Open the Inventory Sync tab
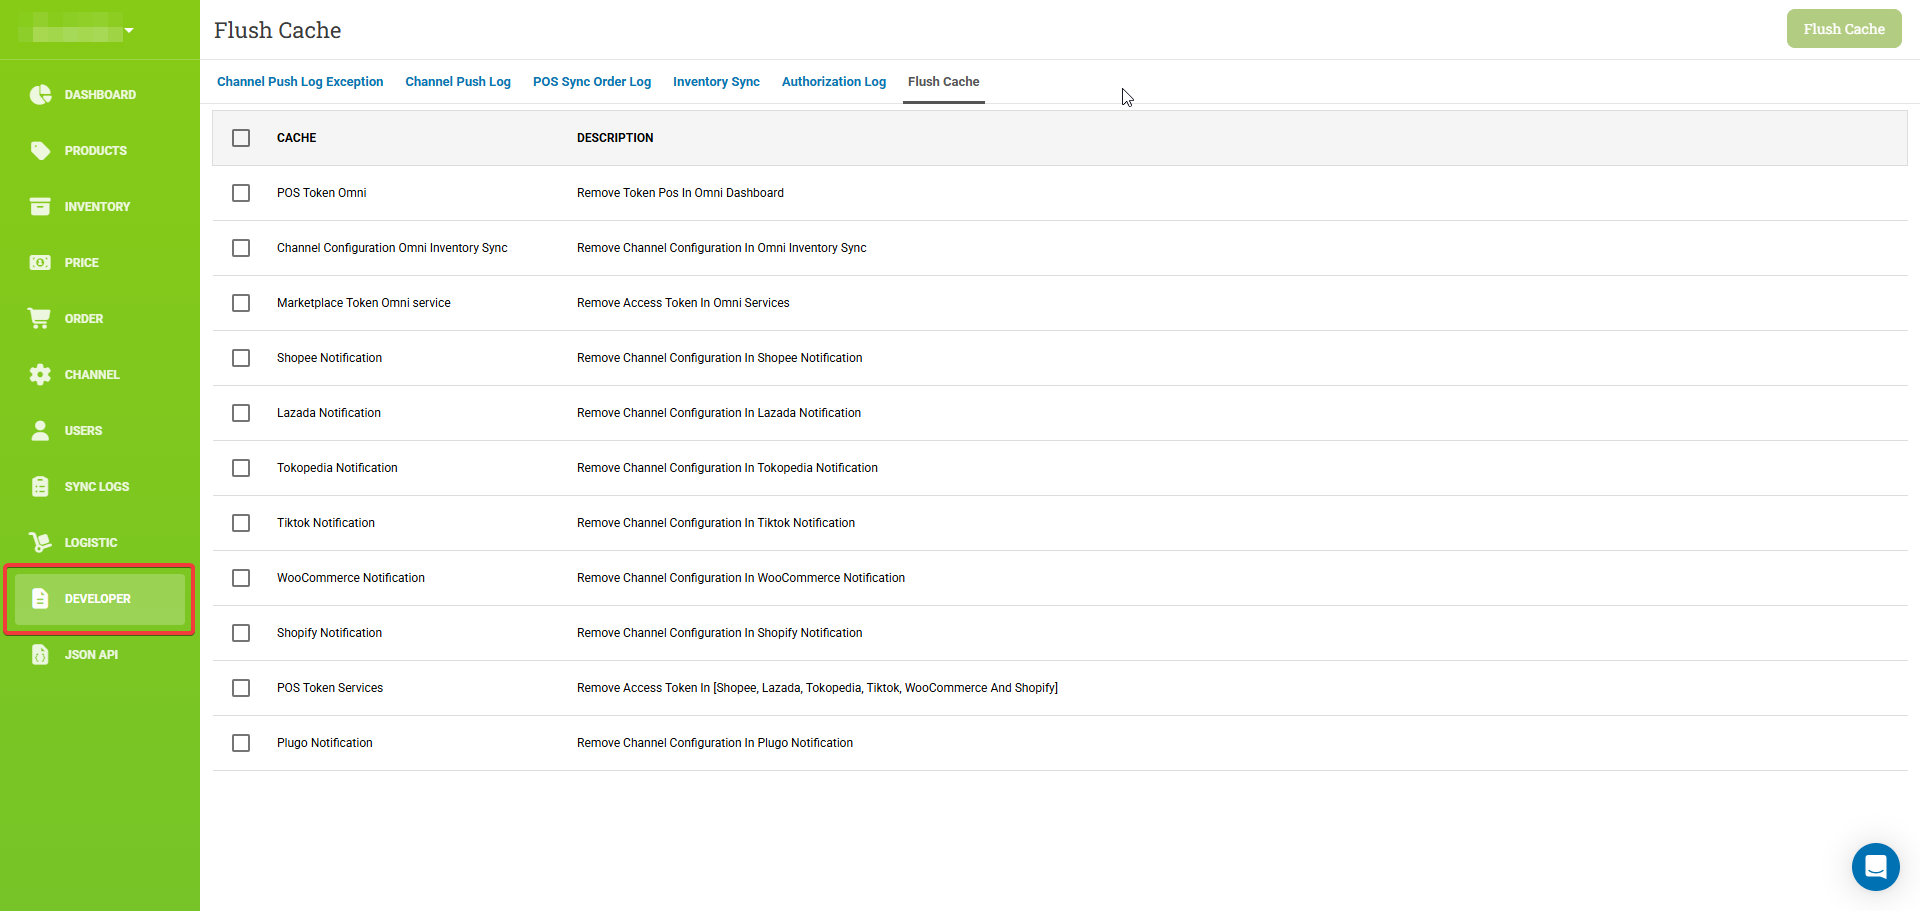The image size is (1920, 911). pos(716,82)
